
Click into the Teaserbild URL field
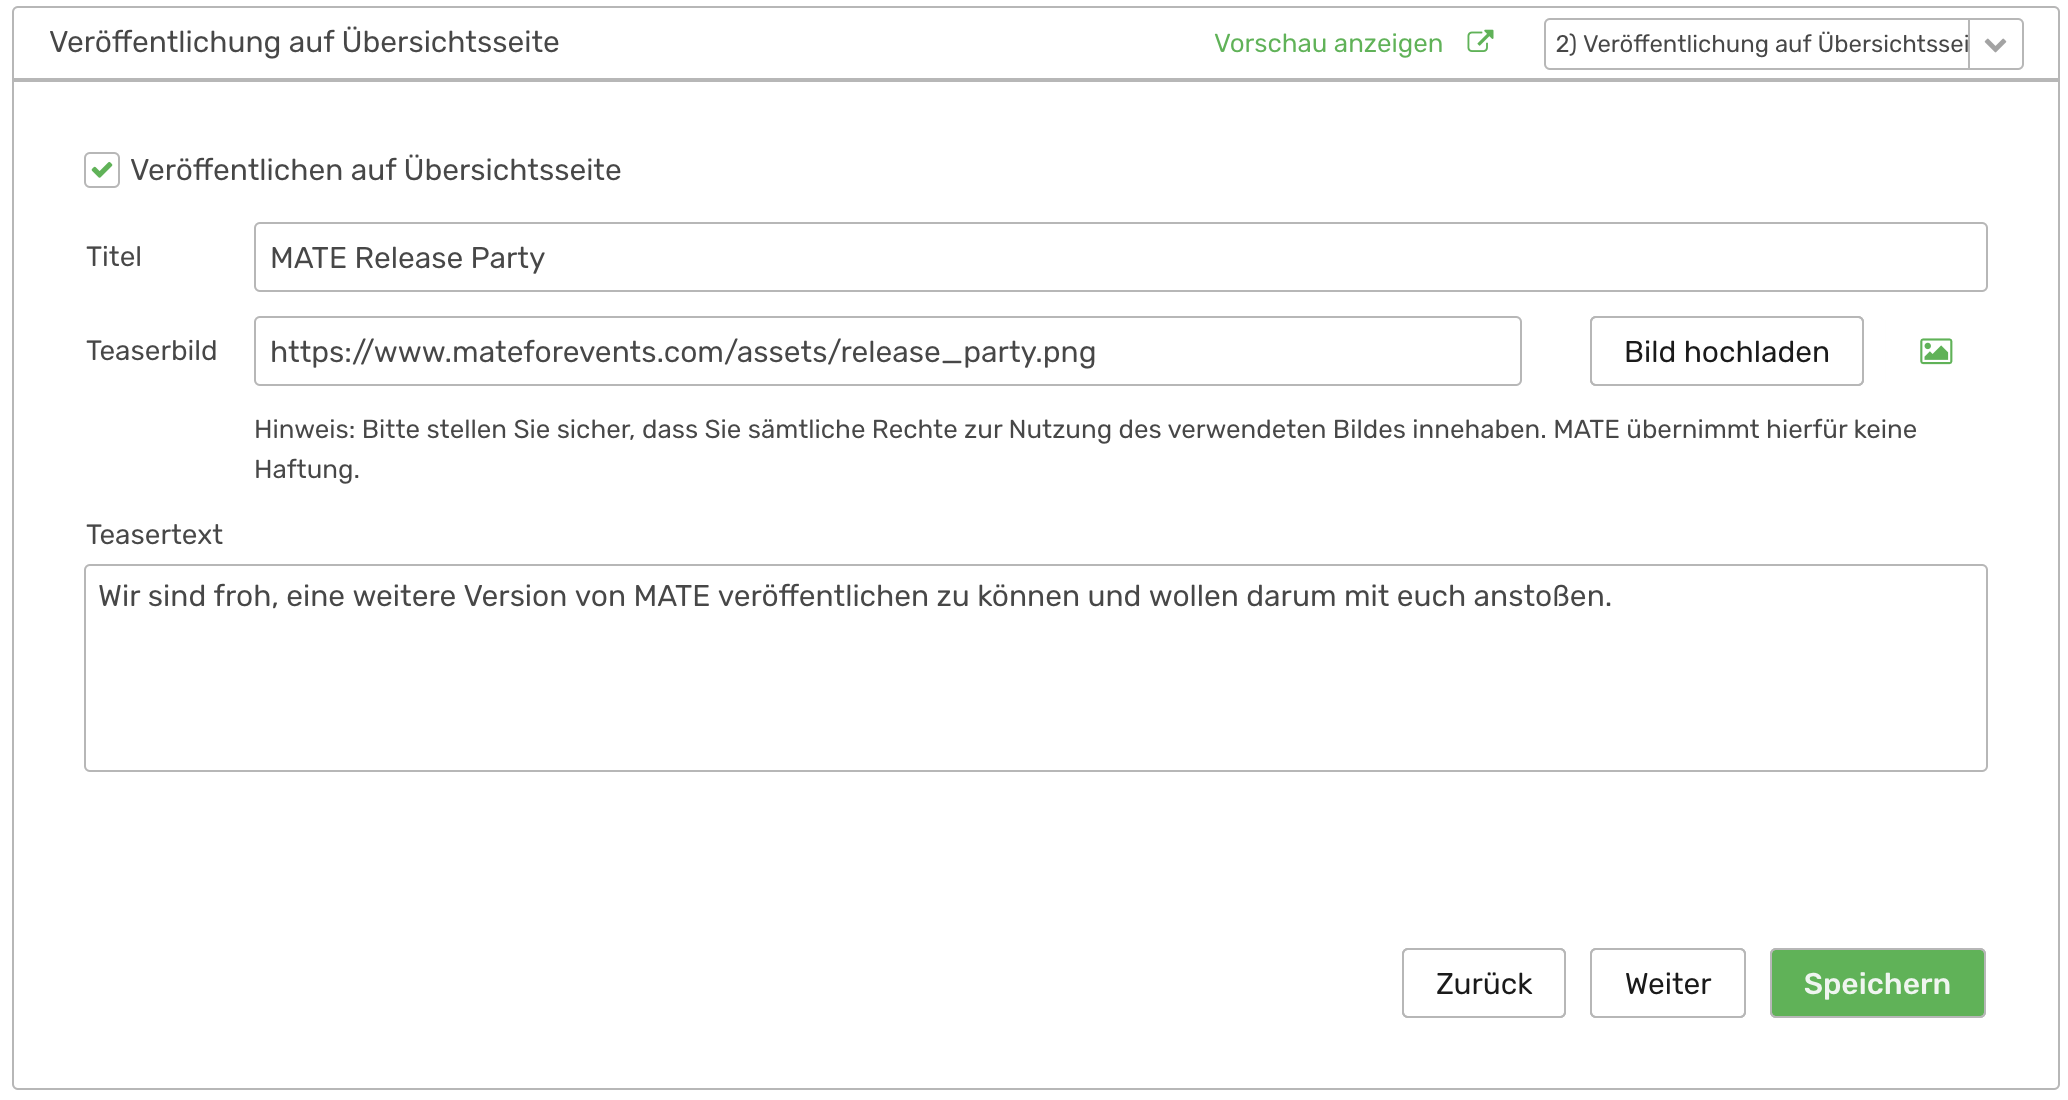click(x=887, y=351)
